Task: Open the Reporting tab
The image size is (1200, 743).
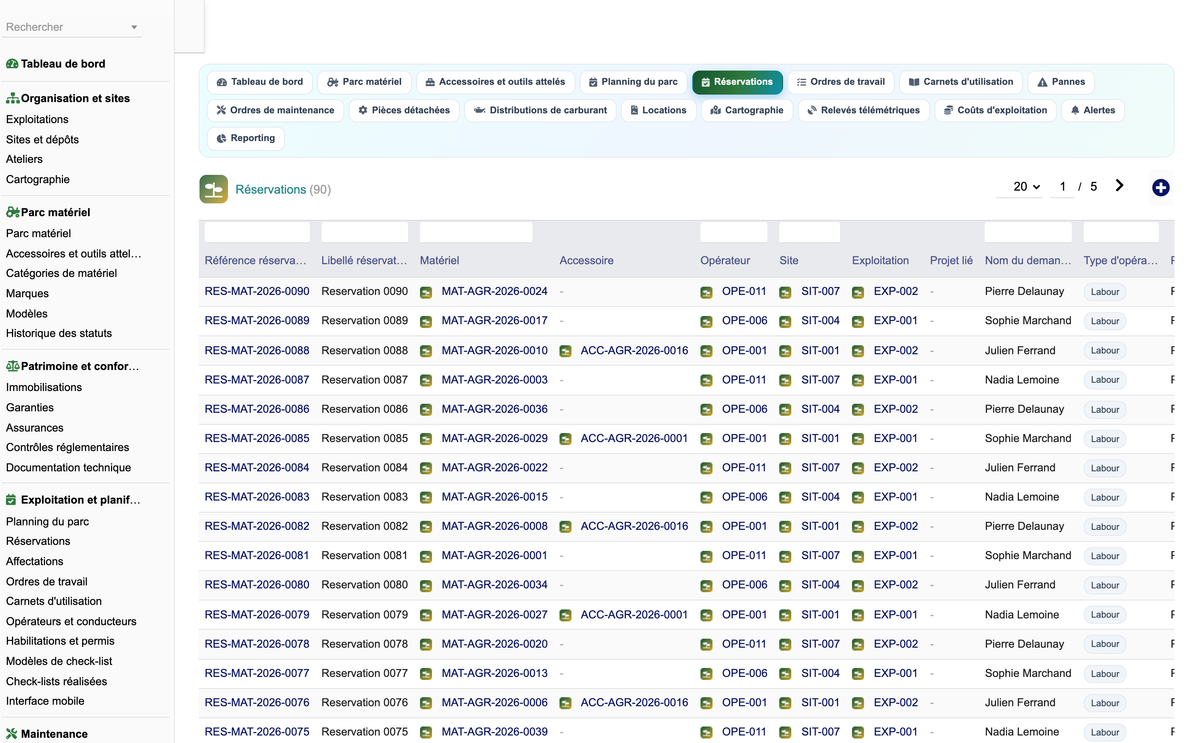Action: click(x=245, y=138)
